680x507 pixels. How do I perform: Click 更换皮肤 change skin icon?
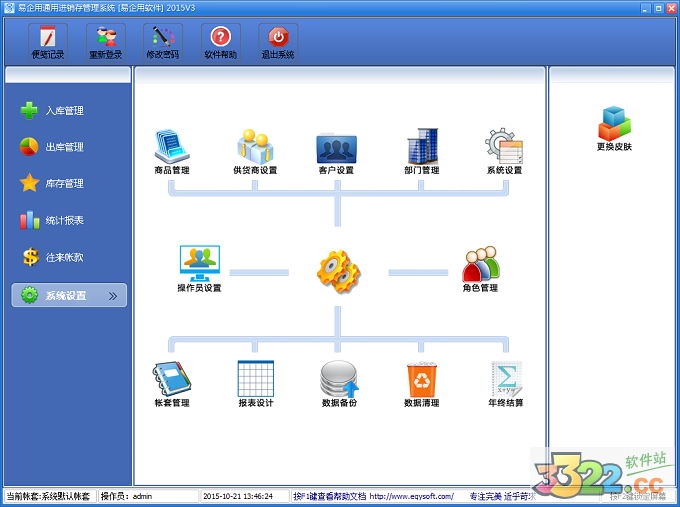click(x=614, y=128)
